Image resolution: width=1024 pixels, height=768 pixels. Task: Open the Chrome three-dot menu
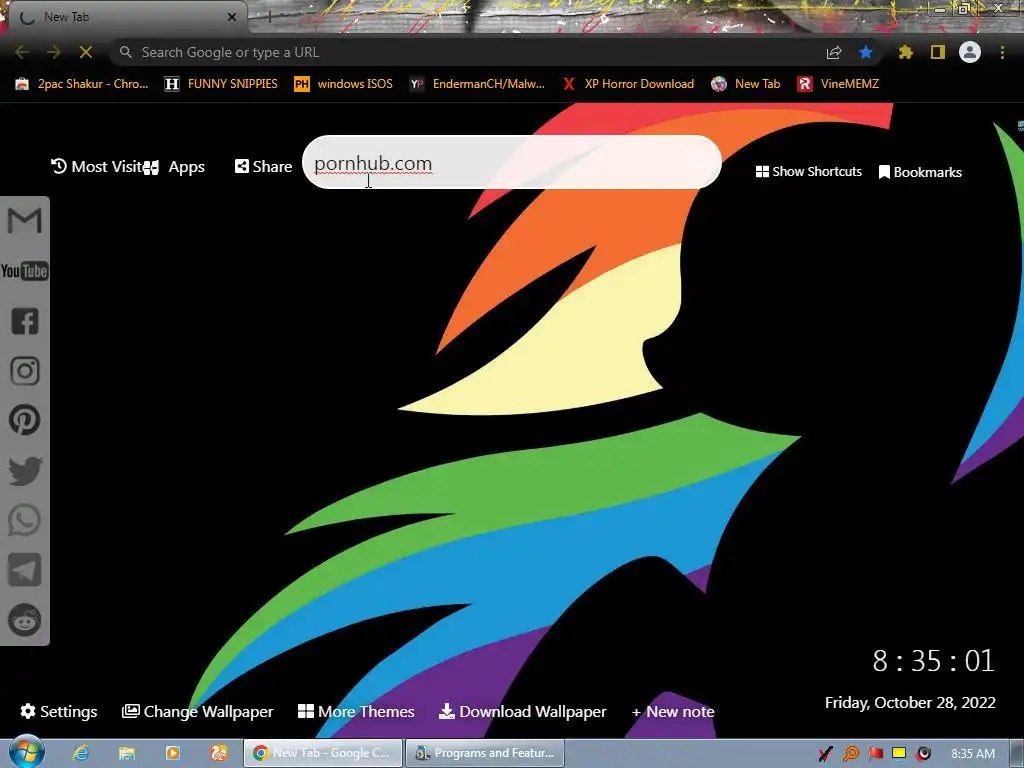tap(1002, 52)
